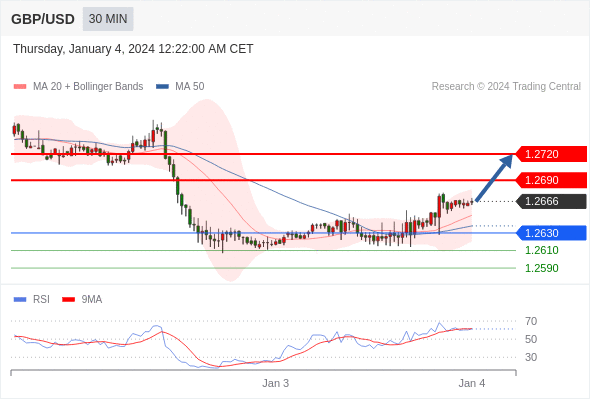Click the 1.2666 current price tag
Screen dimensions: 590x400
tap(551, 201)
